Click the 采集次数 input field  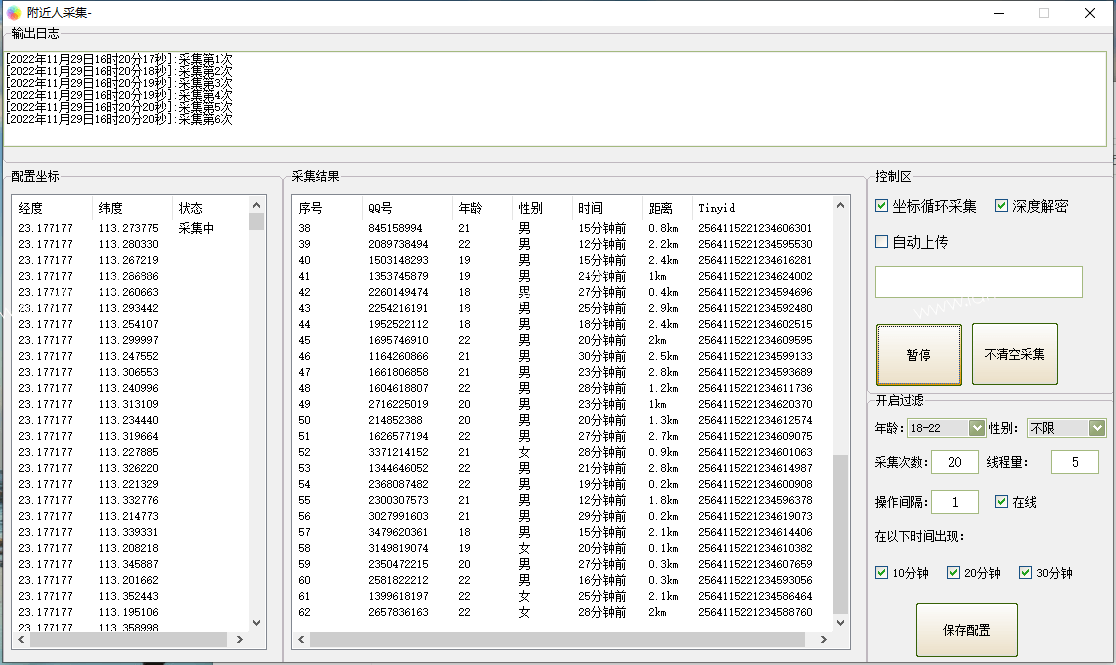954,462
